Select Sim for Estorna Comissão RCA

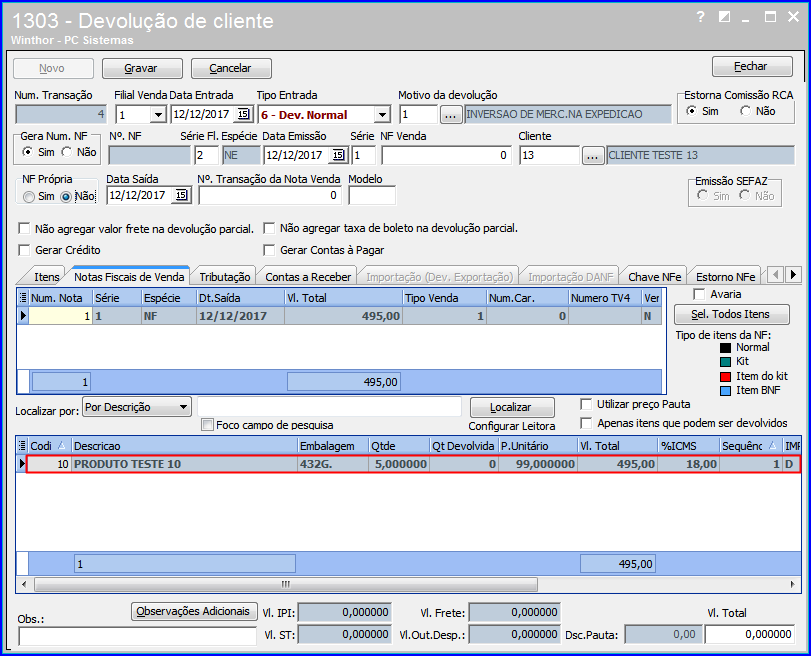pyautogui.click(x=691, y=111)
